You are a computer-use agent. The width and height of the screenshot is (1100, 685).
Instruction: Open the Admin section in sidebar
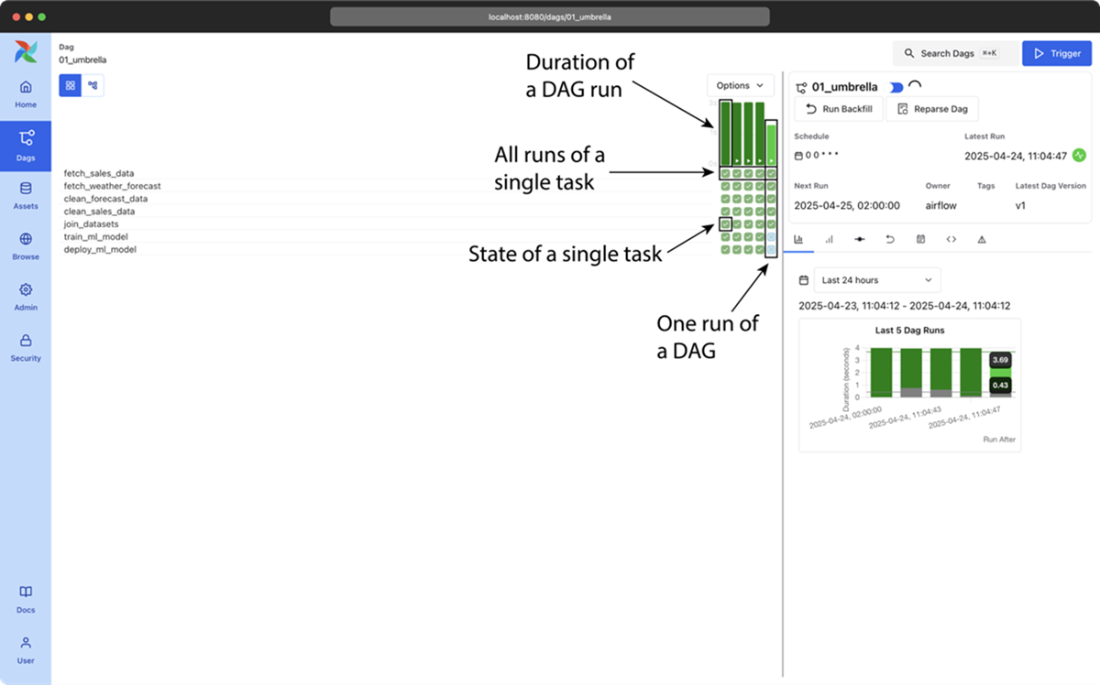(x=25, y=296)
